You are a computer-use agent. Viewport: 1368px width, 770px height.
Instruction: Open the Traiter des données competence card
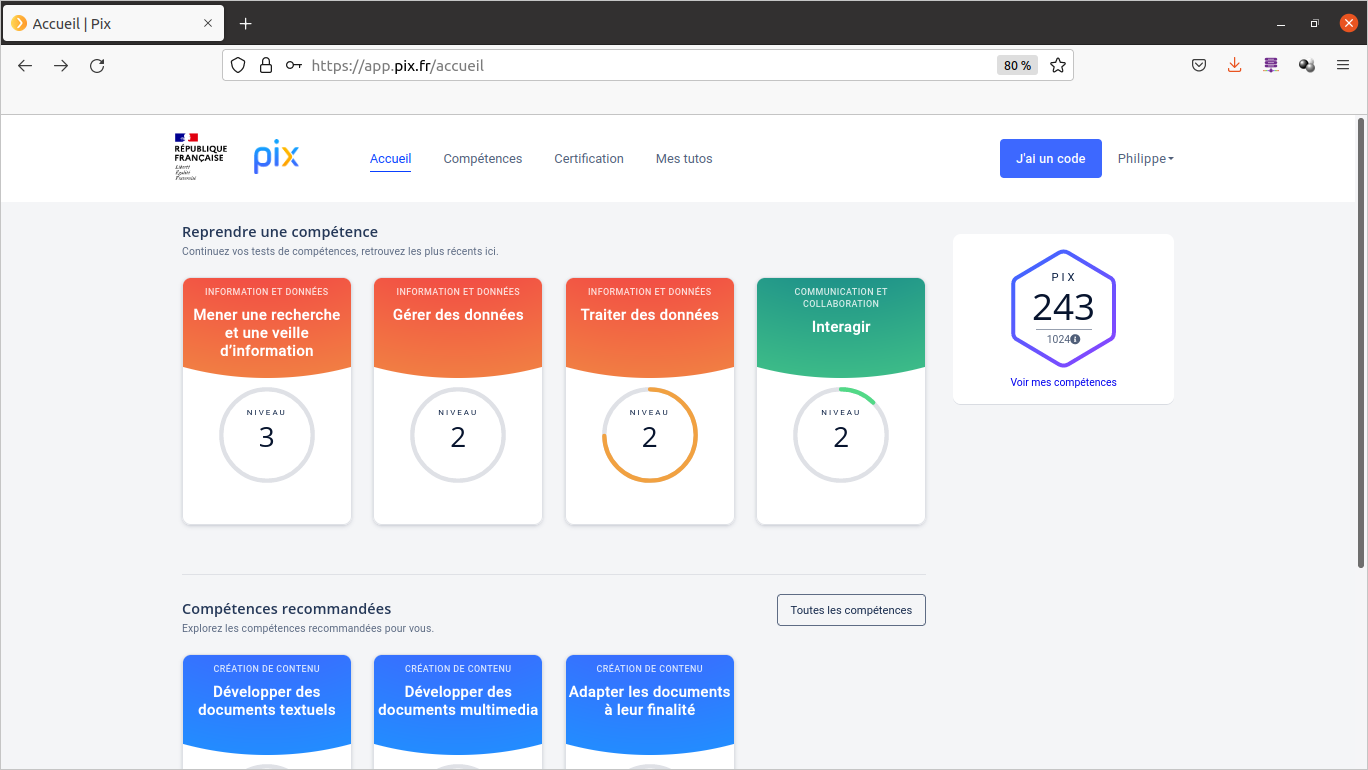(x=650, y=400)
